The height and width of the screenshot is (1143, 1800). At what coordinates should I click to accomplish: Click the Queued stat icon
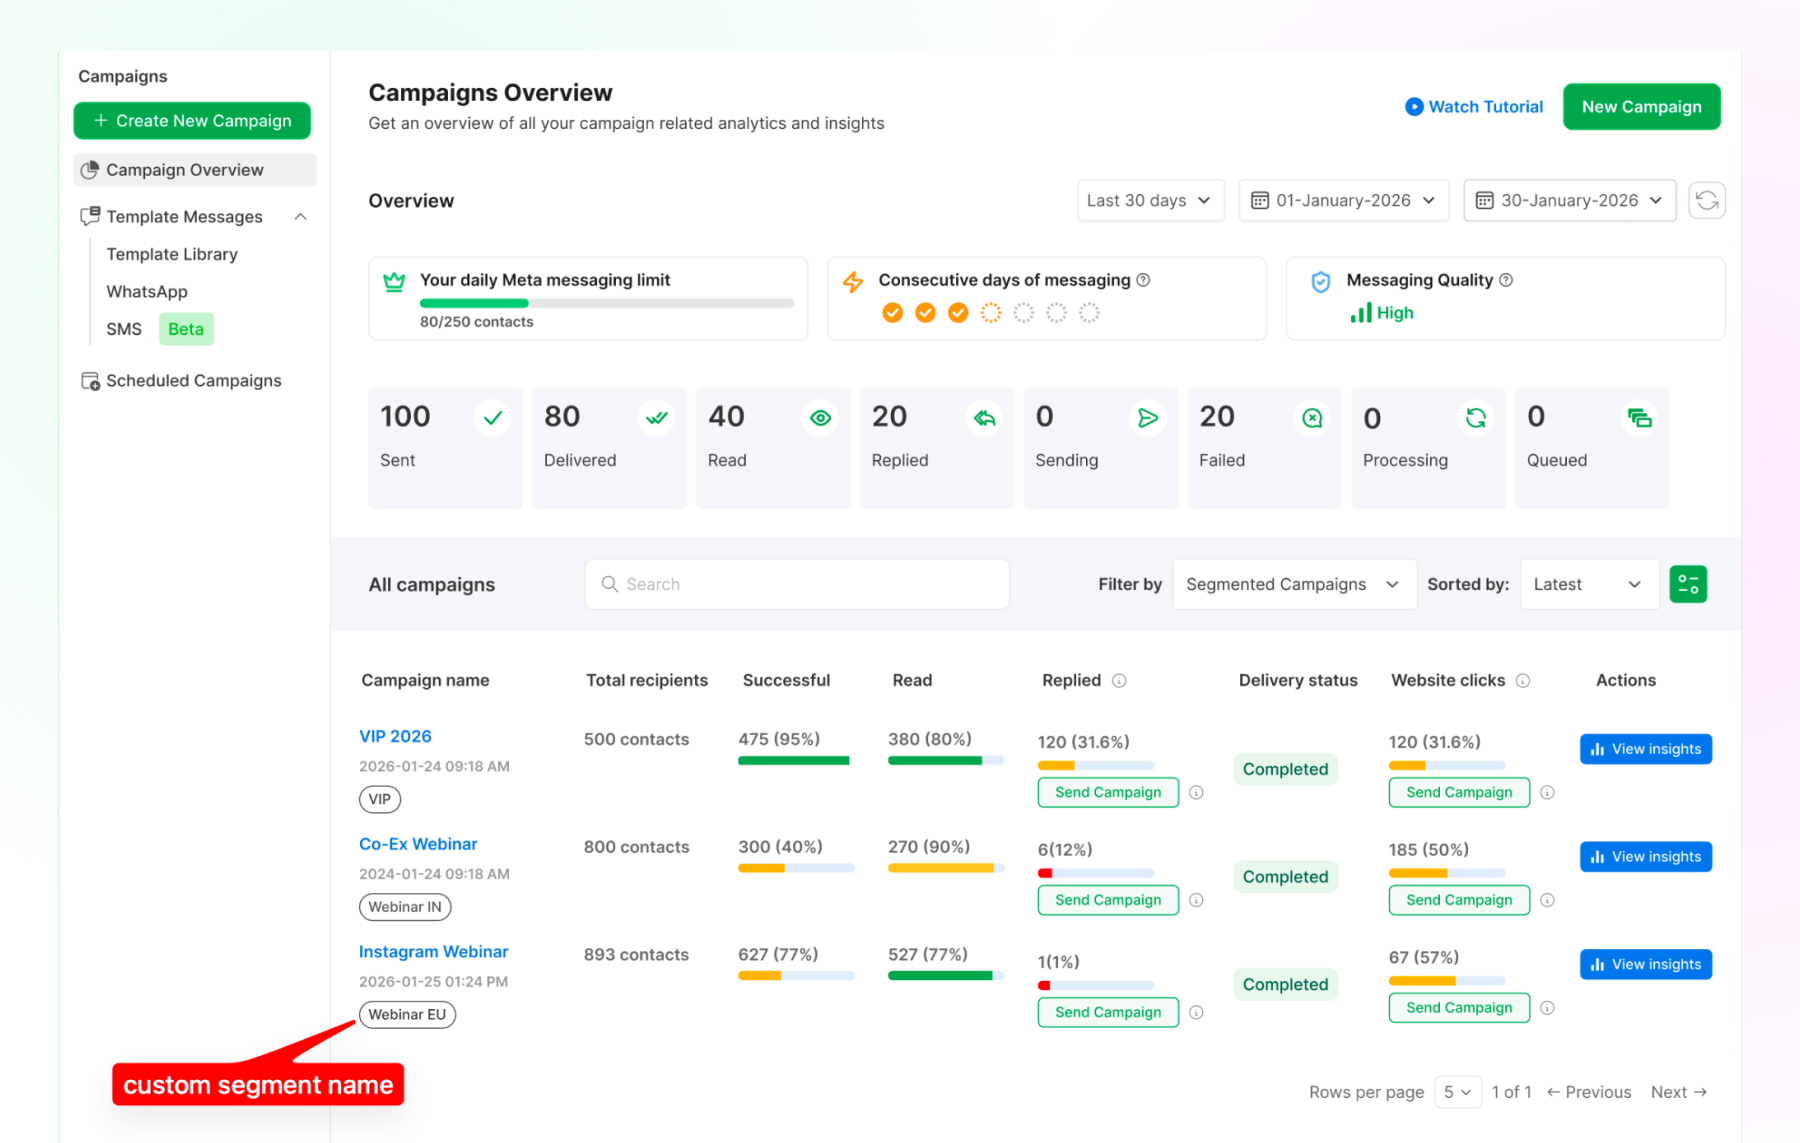point(1640,418)
